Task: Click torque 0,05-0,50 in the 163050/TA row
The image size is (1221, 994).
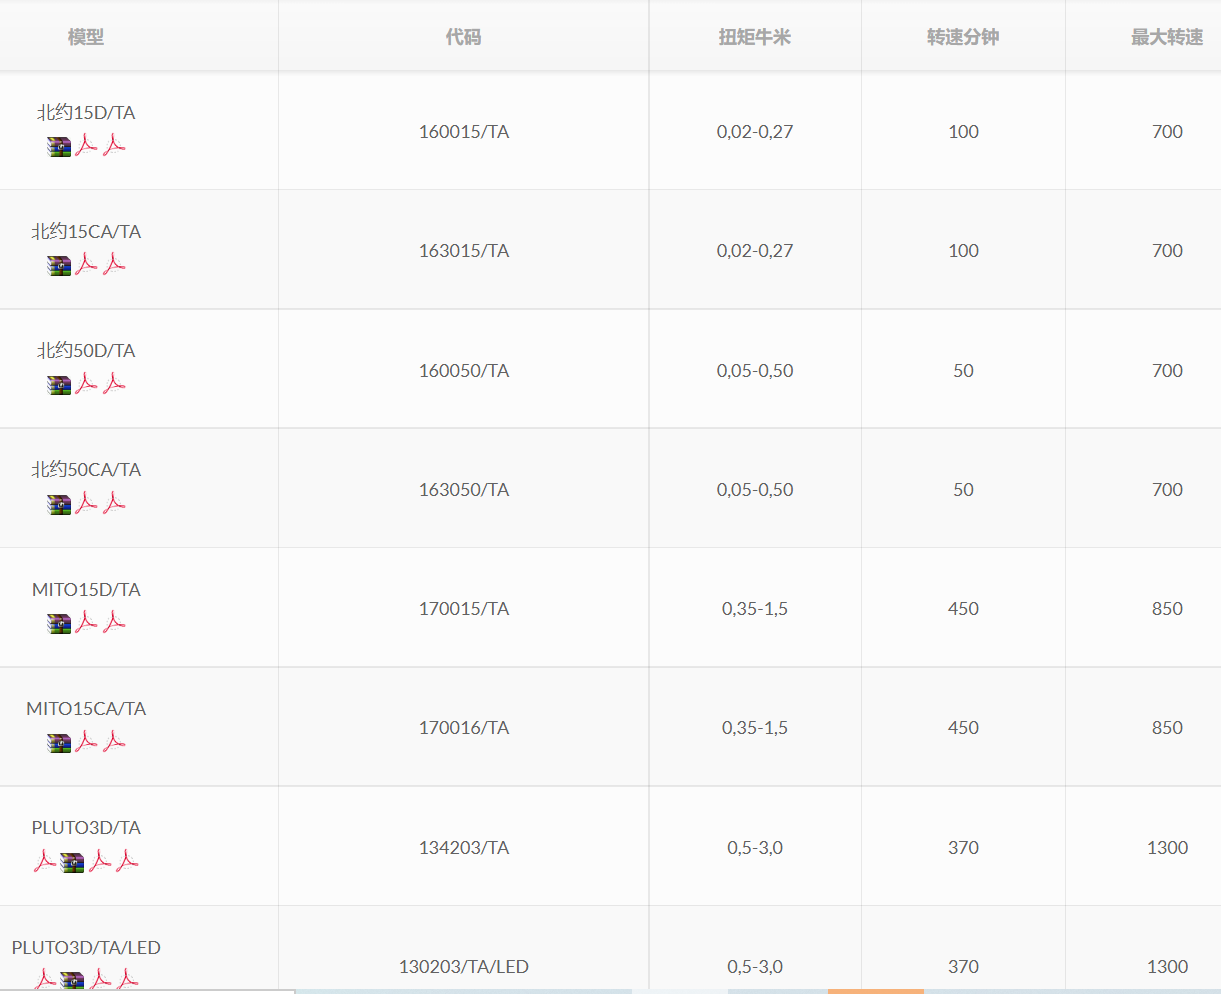Action: coord(755,490)
